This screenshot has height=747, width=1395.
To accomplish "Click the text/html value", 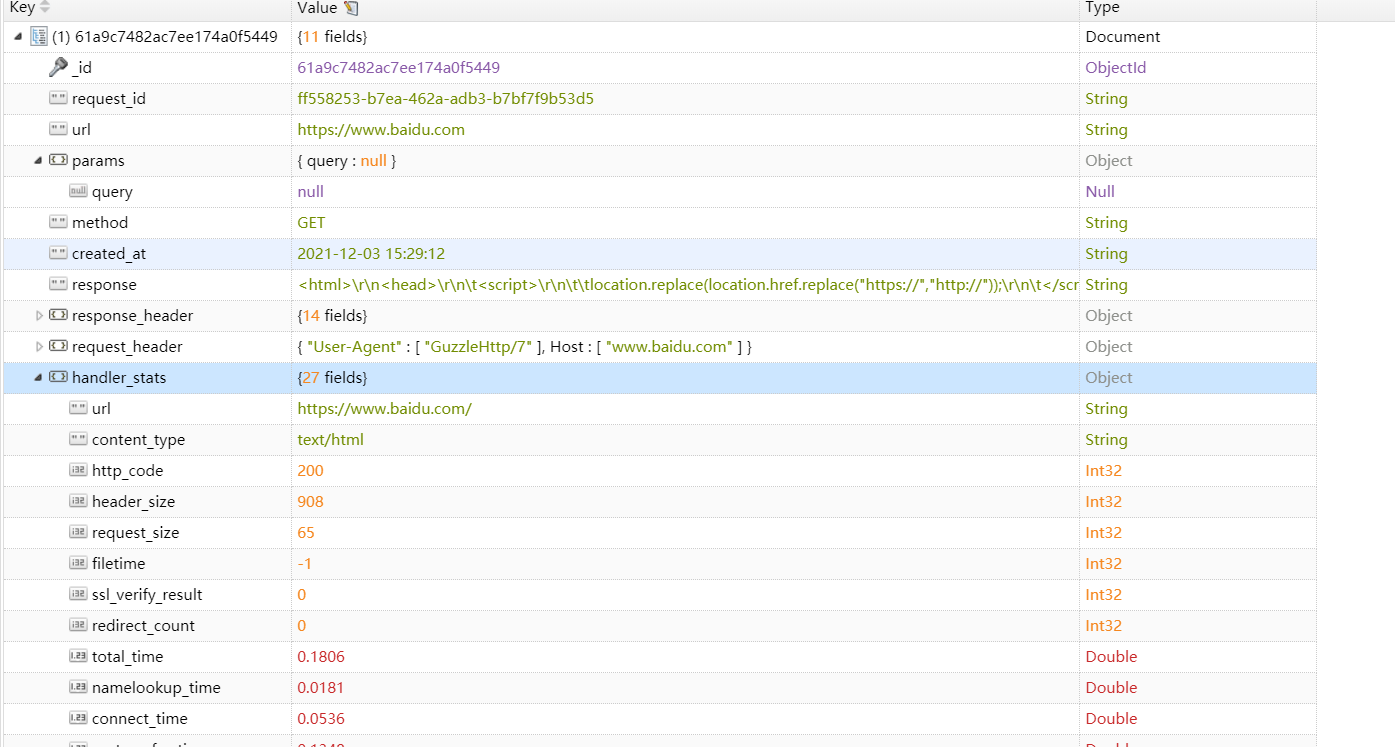I will pos(331,440).
